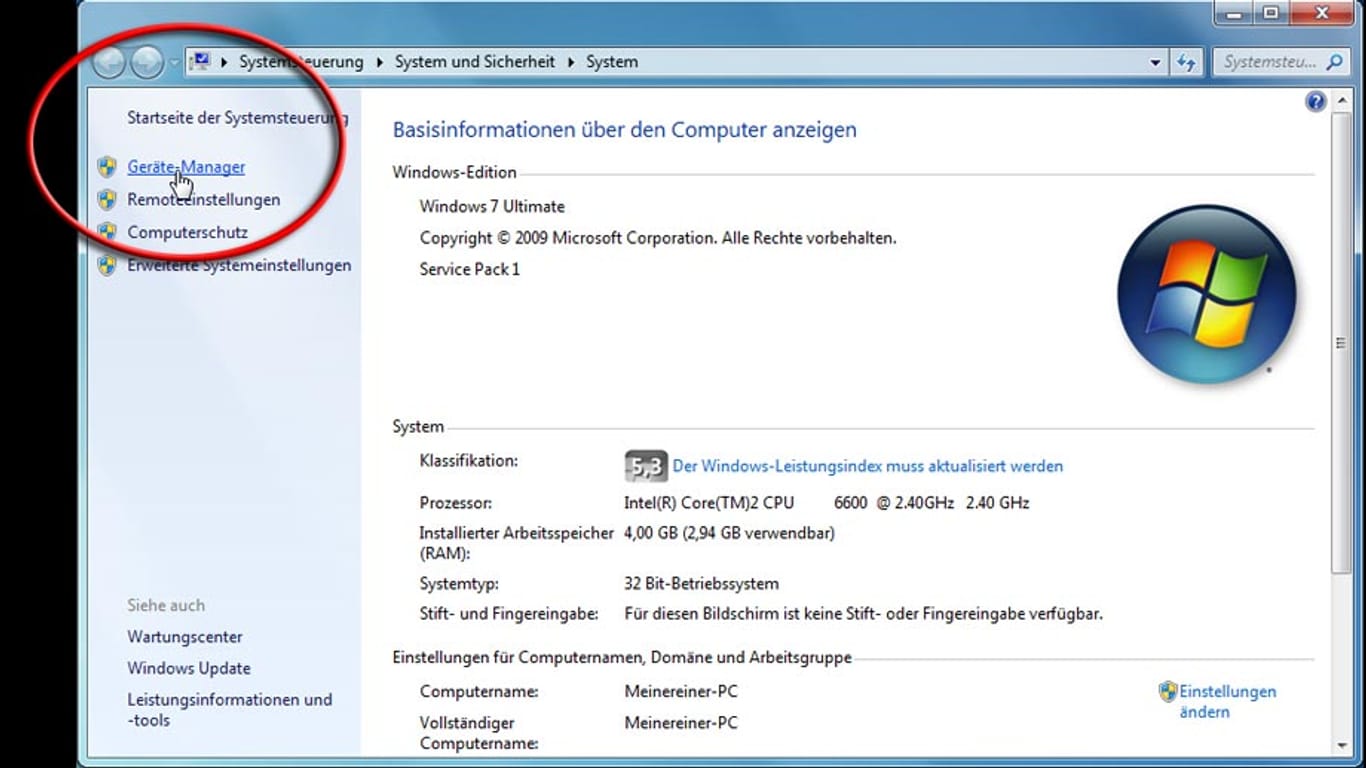Open Windows-Leistungsindex muss aktualisiert werden link
Image resolution: width=1366 pixels, height=768 pixels.
(868, 466)
